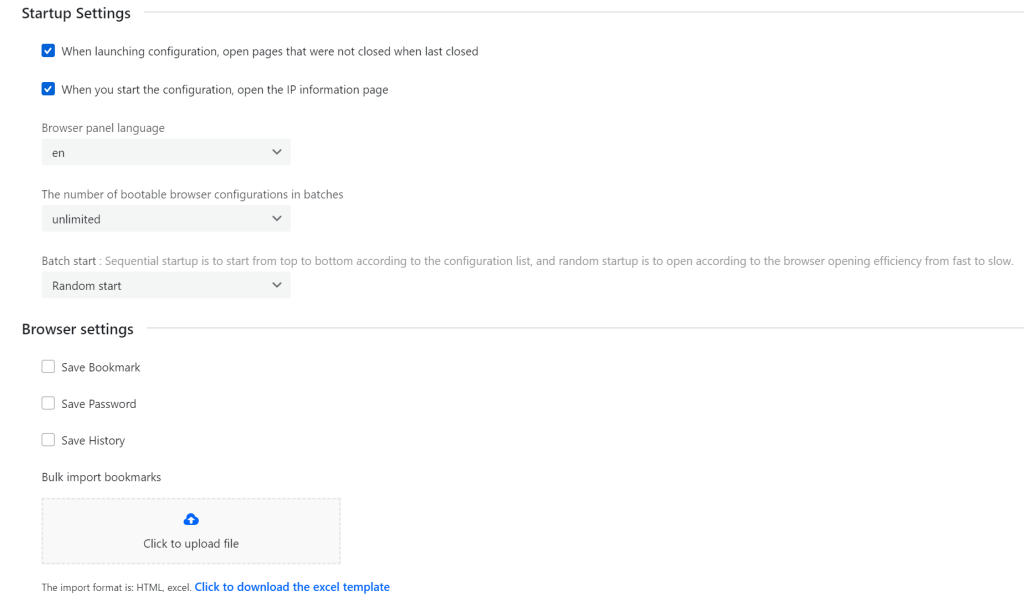Open the Random start batch dropdown

point(166,286)
